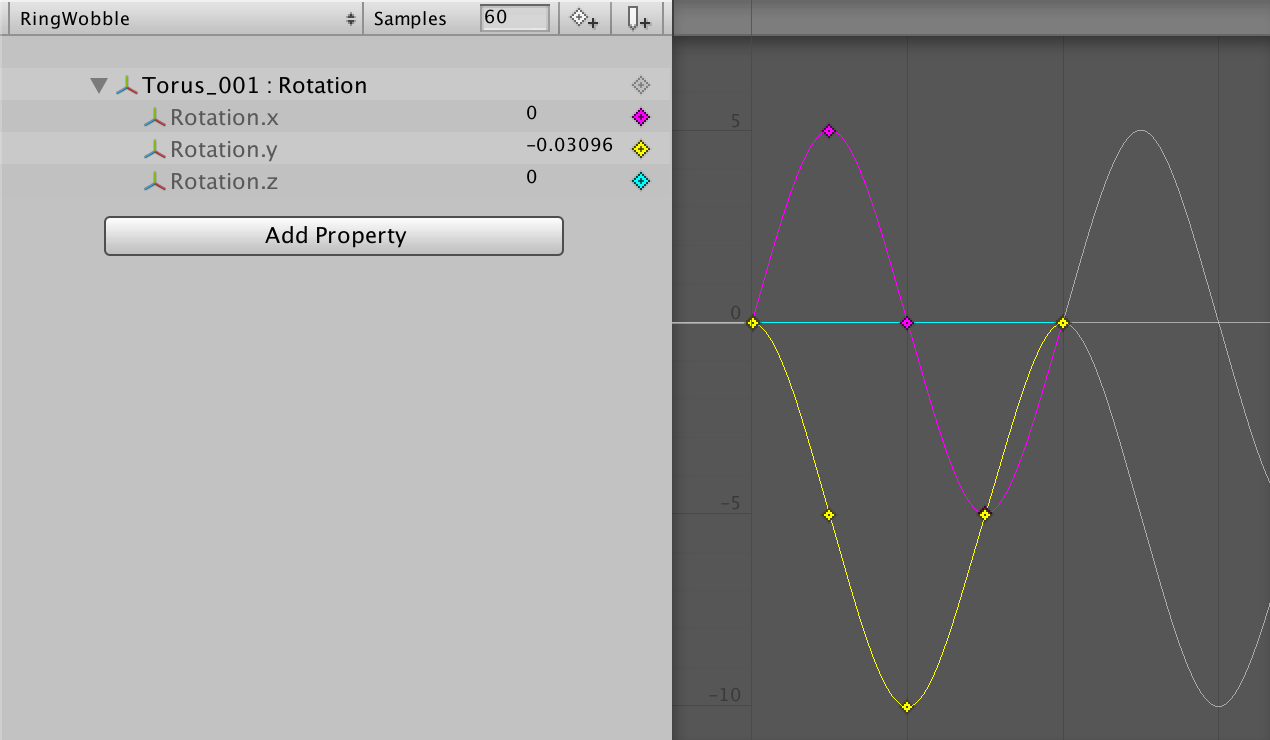This screenshot has height=740, width=1270.
Task: Select the magenta keyframe at the curve peak
Action: tap(829, 131)
